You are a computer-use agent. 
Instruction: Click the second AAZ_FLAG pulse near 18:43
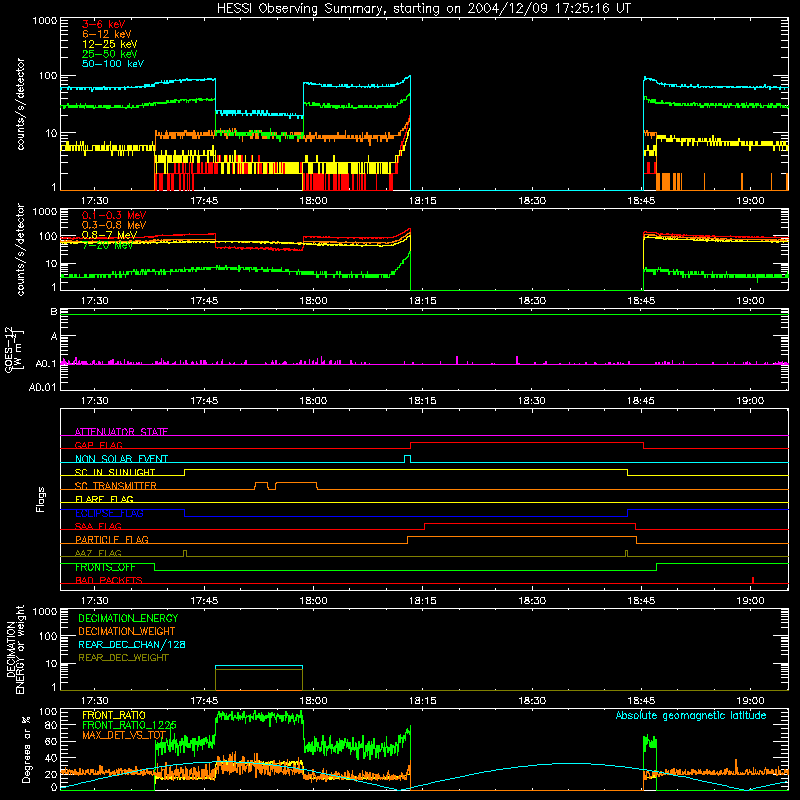[x=627, y=553]
